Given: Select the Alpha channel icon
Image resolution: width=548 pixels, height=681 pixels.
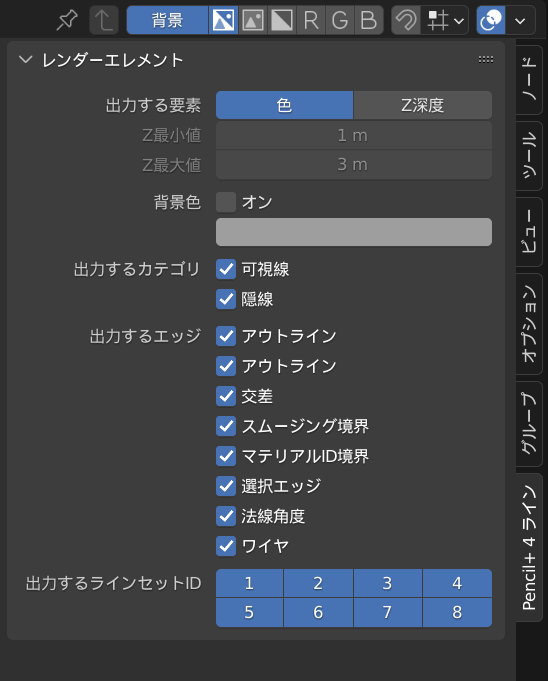Looking at the screenshot, I should click(x=282, y=20).
